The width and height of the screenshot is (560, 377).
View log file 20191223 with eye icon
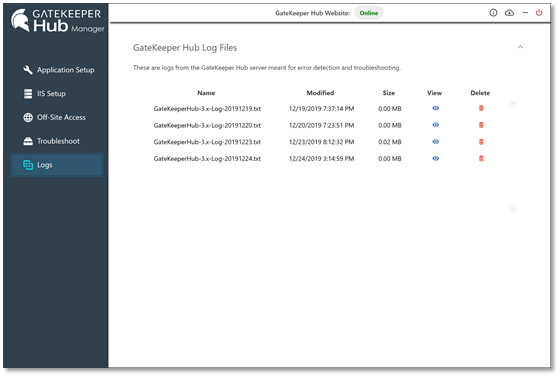point(435,142)
